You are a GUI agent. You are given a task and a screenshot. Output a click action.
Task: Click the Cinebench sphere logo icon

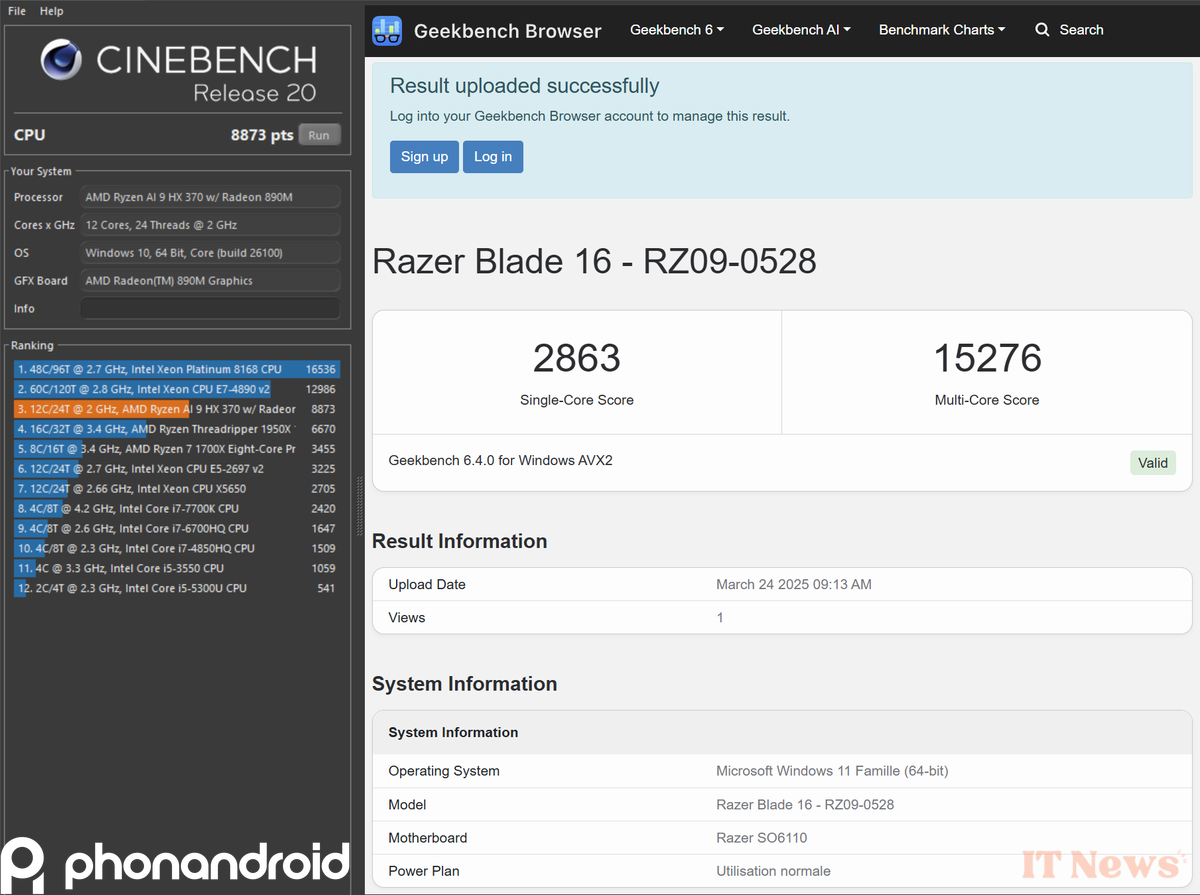click(62, 60)
